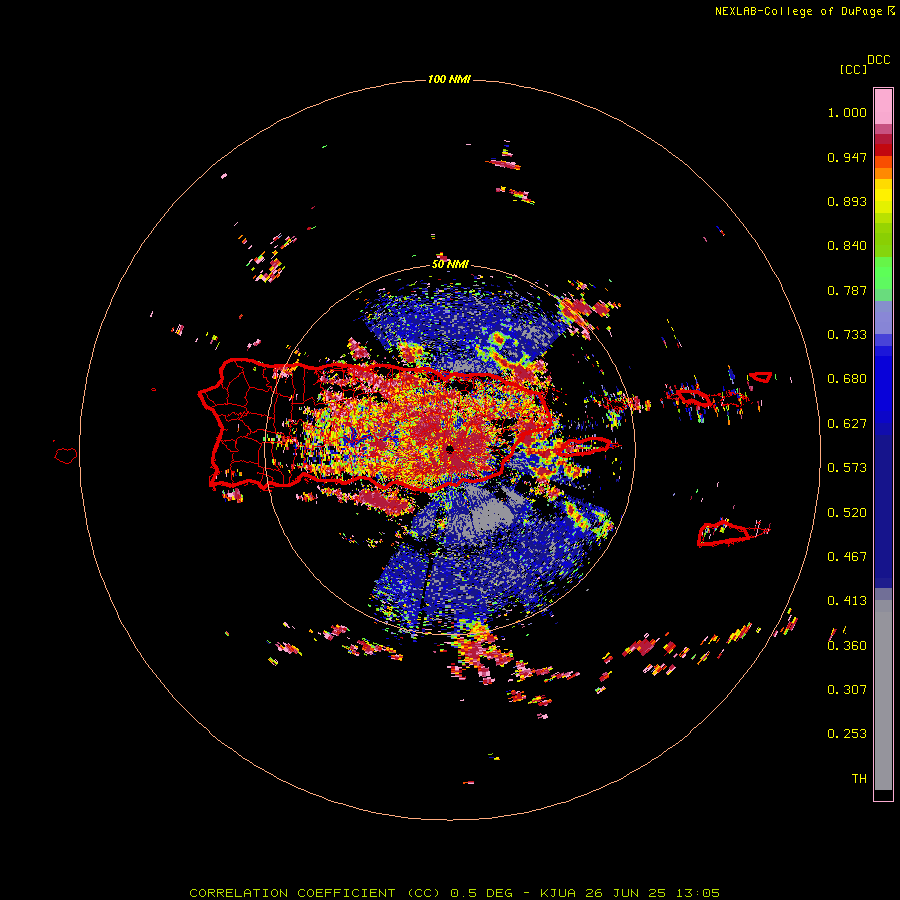Click the 0.360 scale value
Image resolution: width=900 pixels, height=900 pixels.
point(847,646)
